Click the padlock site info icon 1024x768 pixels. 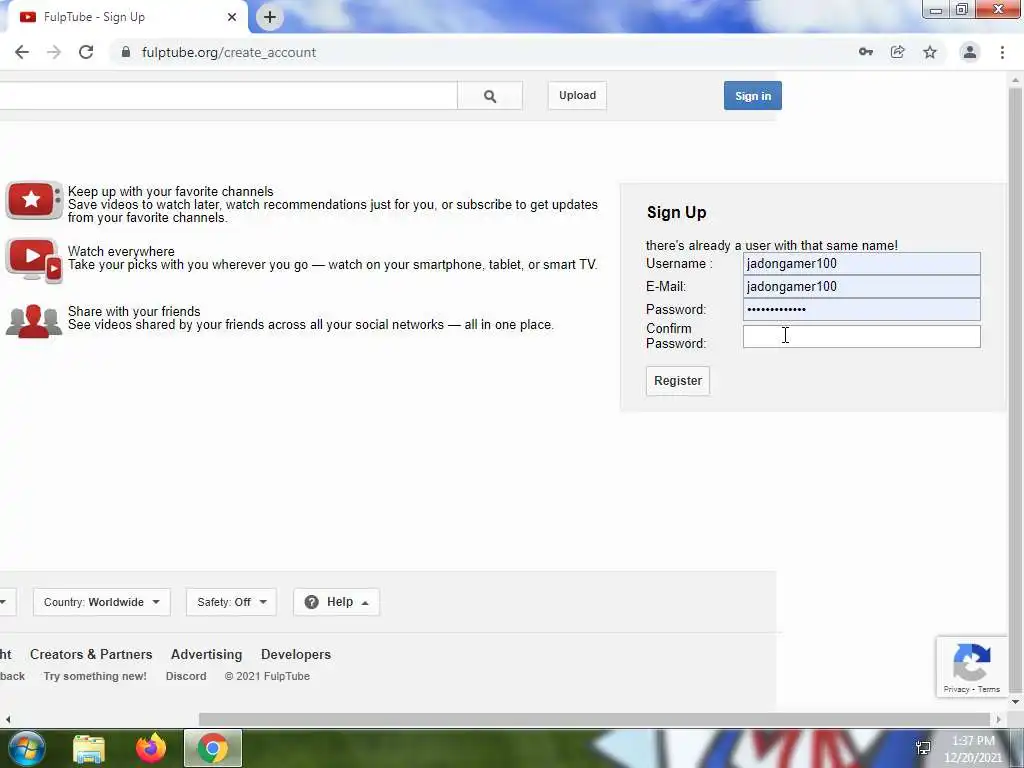coord(125,52)
